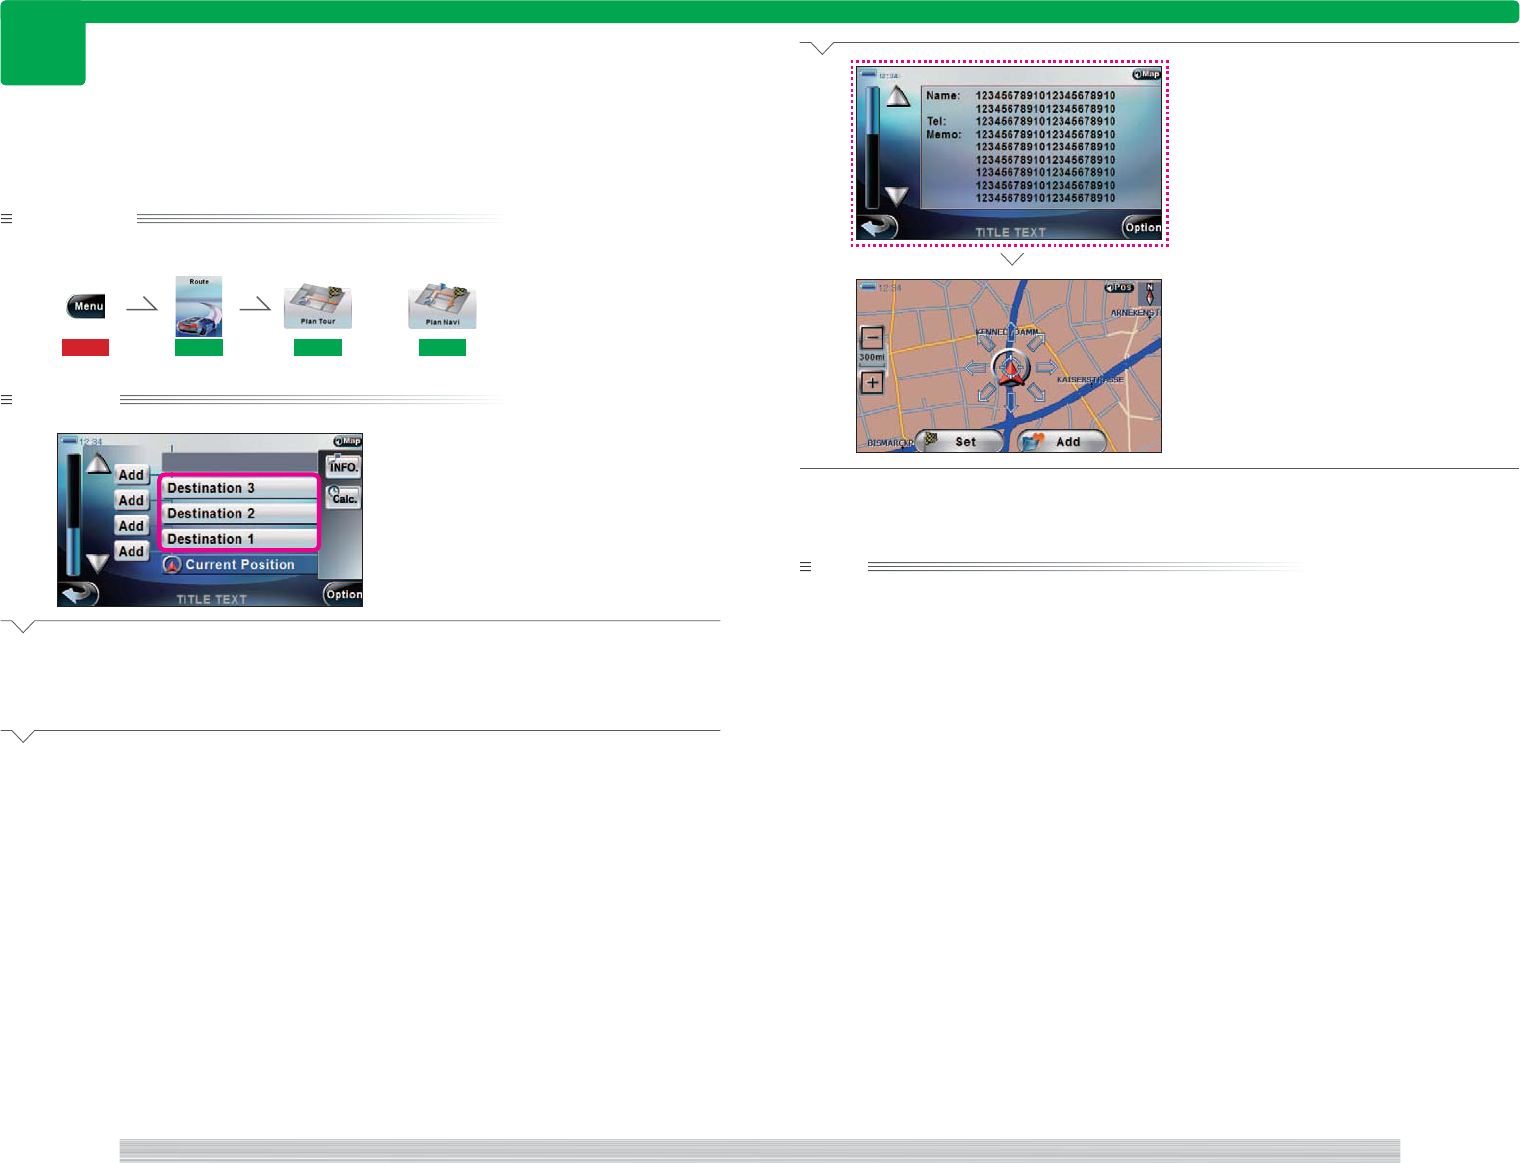1520x1163 pixels.
Task: Open Option in the destination list screen
Action: tap(343, 594)
